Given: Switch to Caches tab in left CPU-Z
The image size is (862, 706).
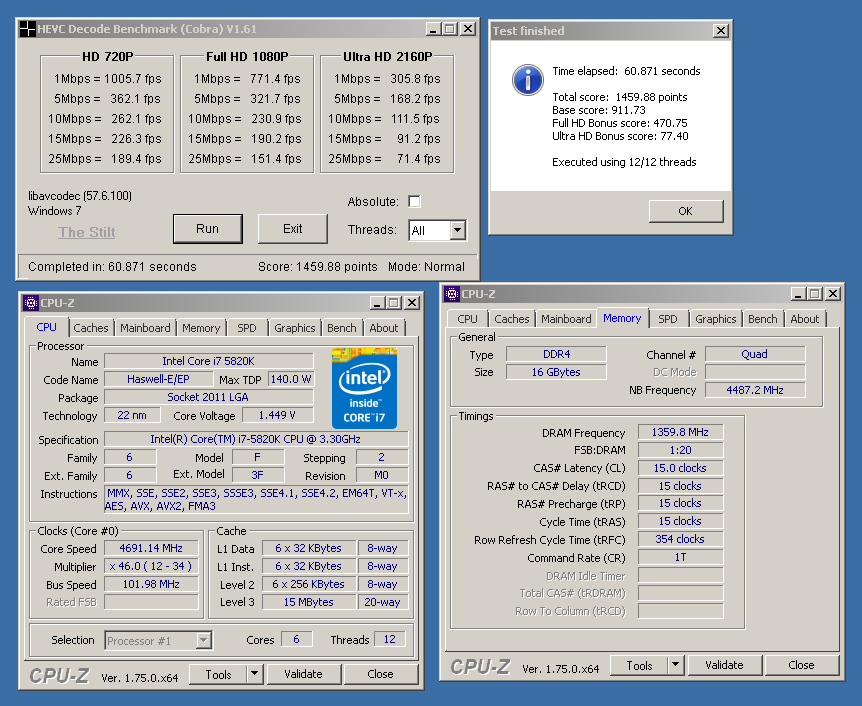Looking at the screenshot, I should (x=91, y=328).
